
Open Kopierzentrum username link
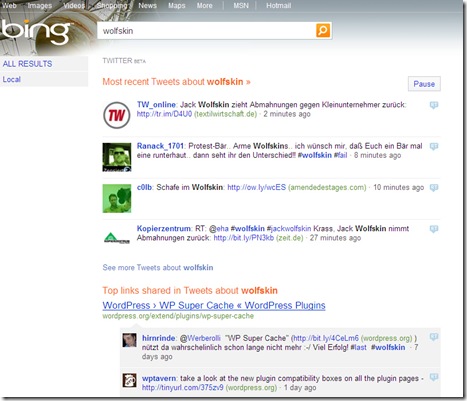pos(164,229)
